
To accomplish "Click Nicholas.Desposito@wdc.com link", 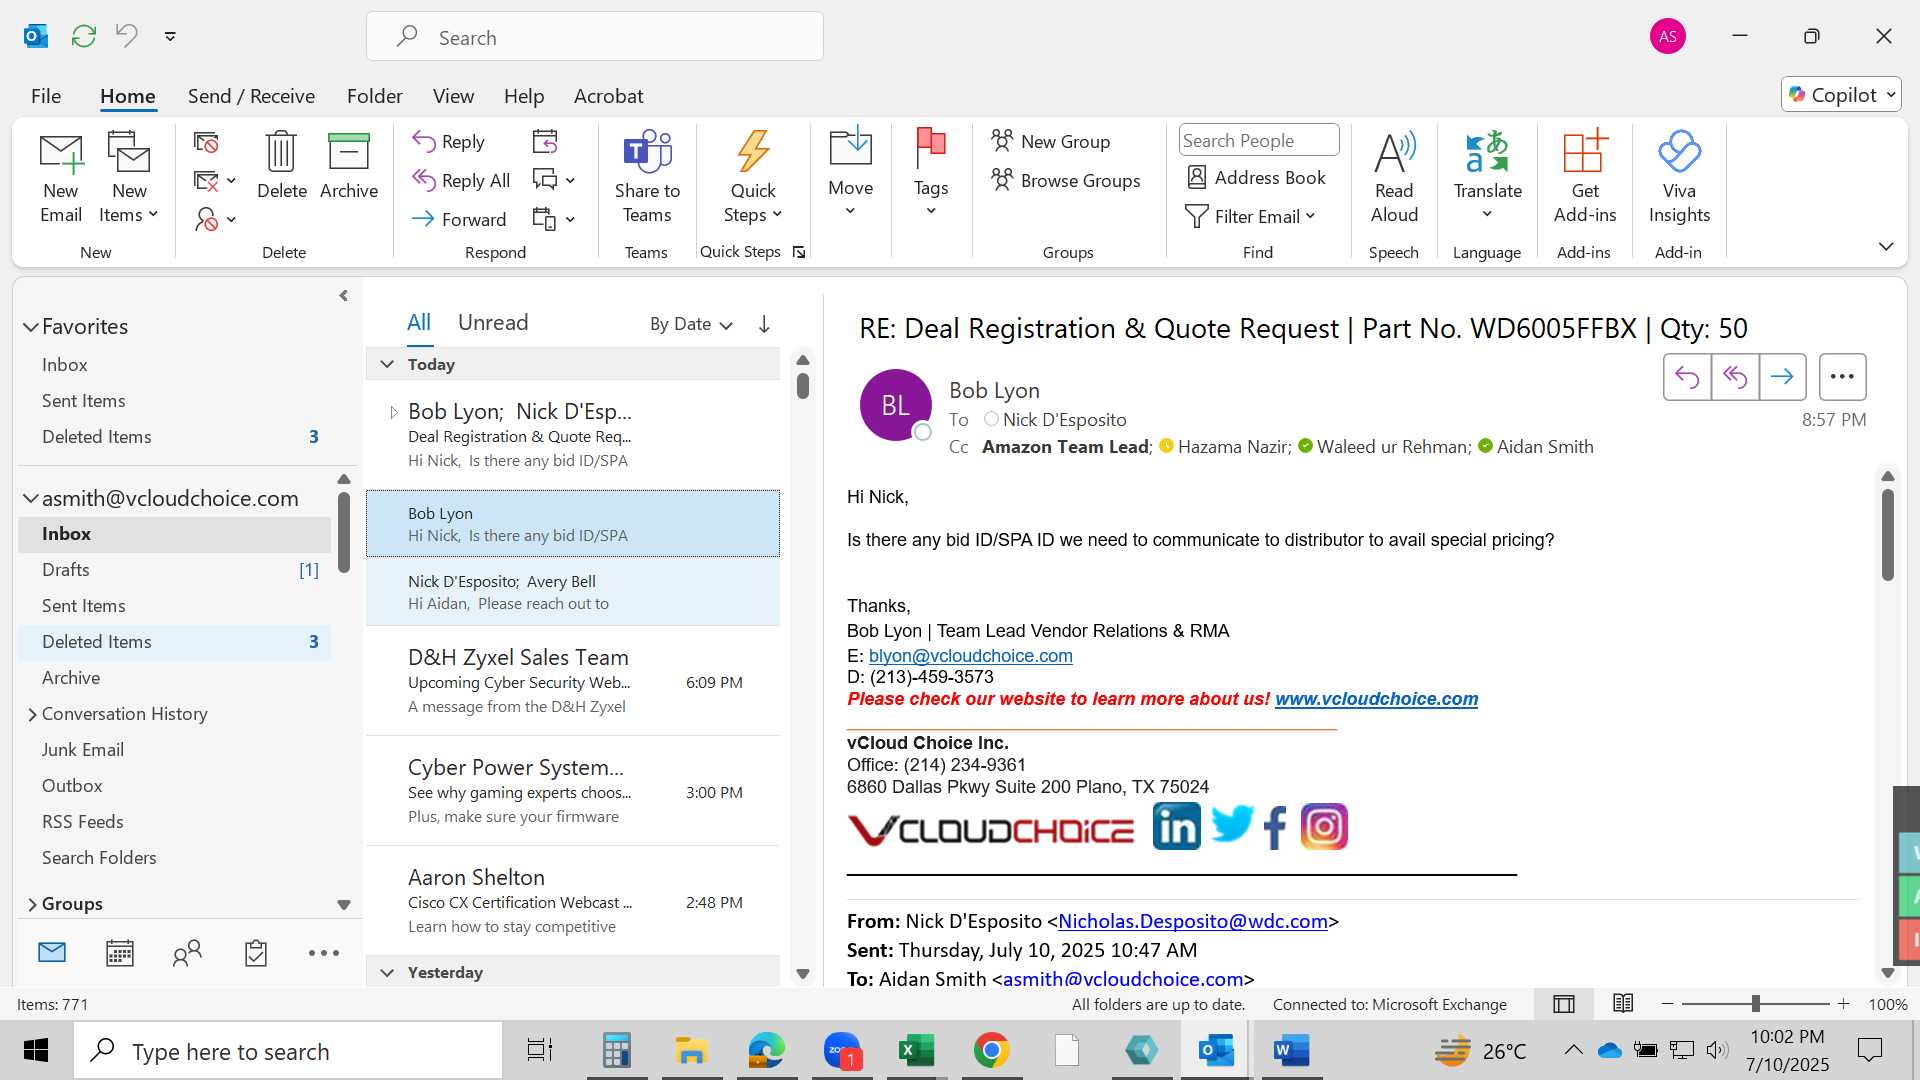I will pyautogui.click(x=1193, y=921).
